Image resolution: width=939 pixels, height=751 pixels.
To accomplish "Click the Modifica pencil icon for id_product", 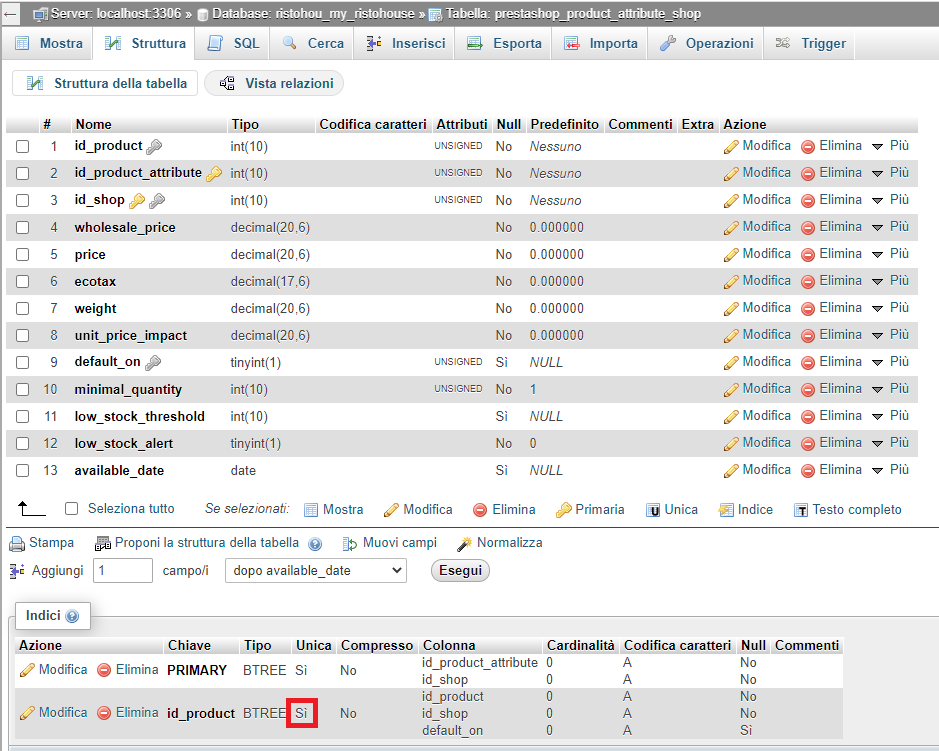I will [x=731, y=147].
